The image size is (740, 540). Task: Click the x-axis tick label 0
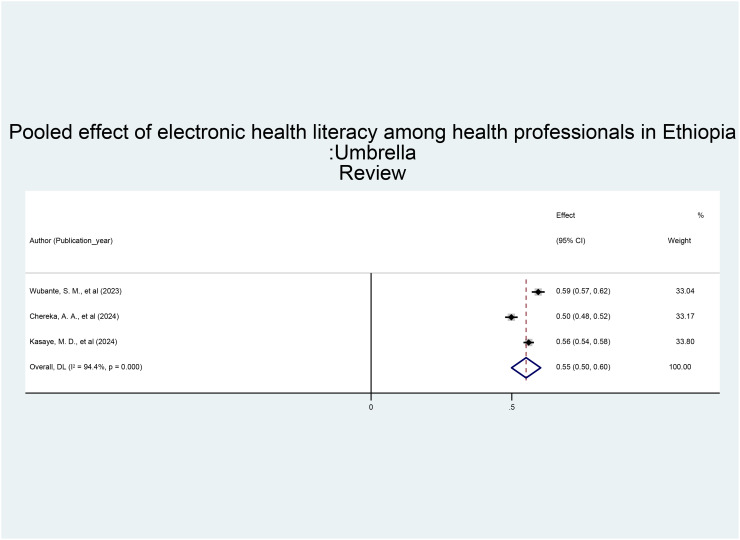pos(371,407)
